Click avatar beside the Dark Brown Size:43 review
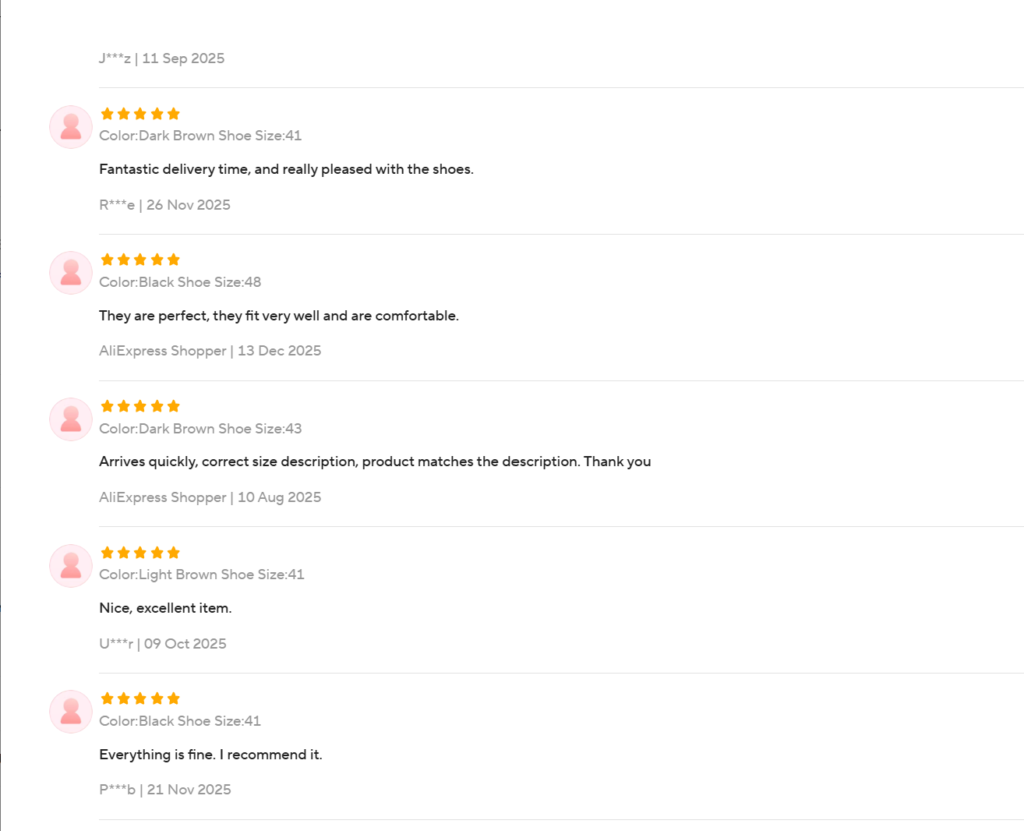Viewport: 1024px width, 831px height. (70, 419)
